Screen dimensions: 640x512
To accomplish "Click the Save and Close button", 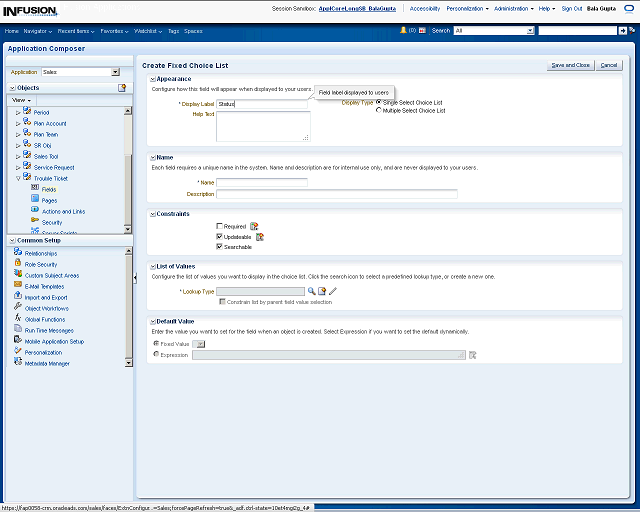I will point(570,65).
